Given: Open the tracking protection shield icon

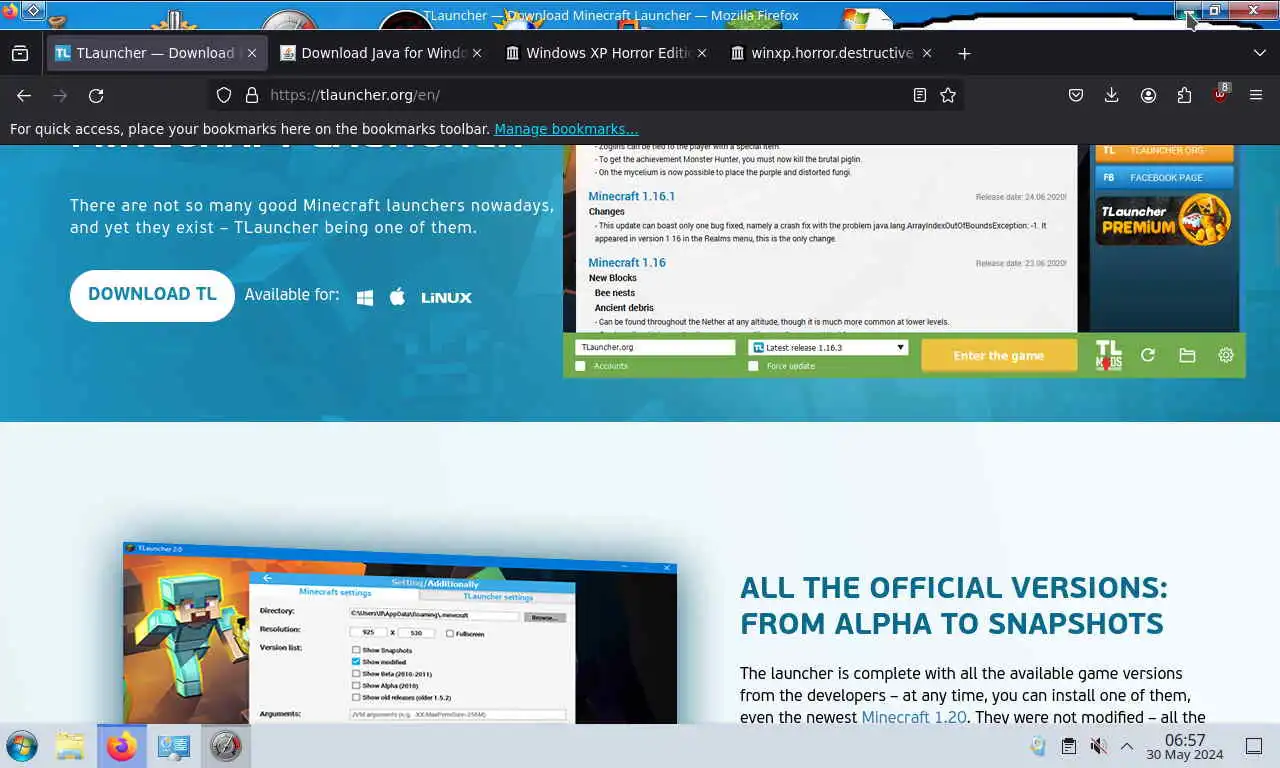Looking at the screenshot, I should pos(224,95).
